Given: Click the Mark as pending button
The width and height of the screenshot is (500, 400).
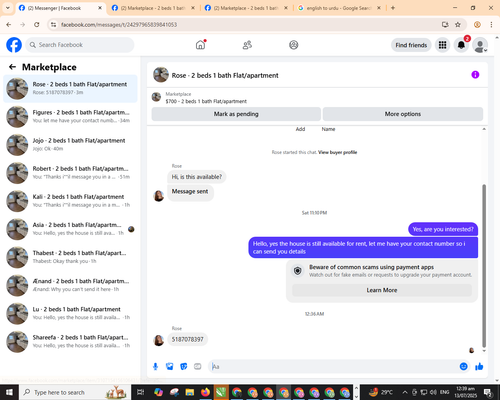Looking at the screenshot, I should pyautogui.click(x=236, y=114).
